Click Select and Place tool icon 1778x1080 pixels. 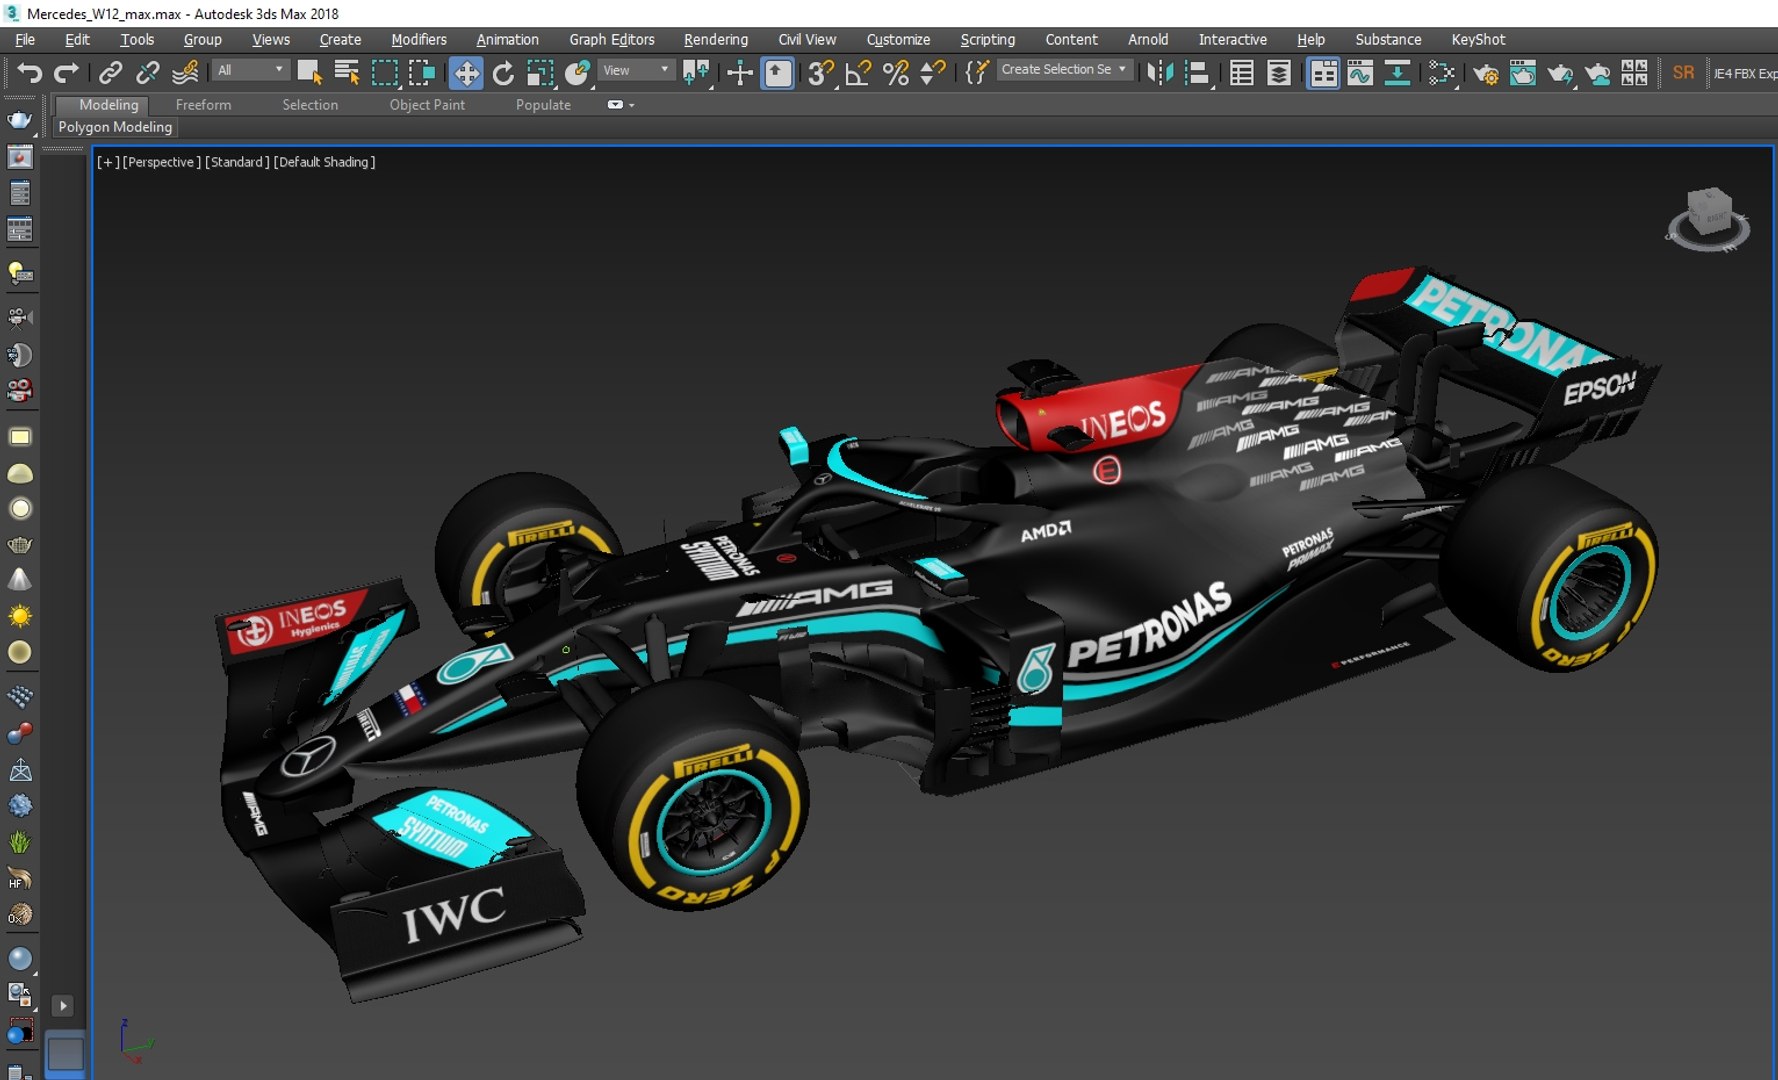click(577, 72)
